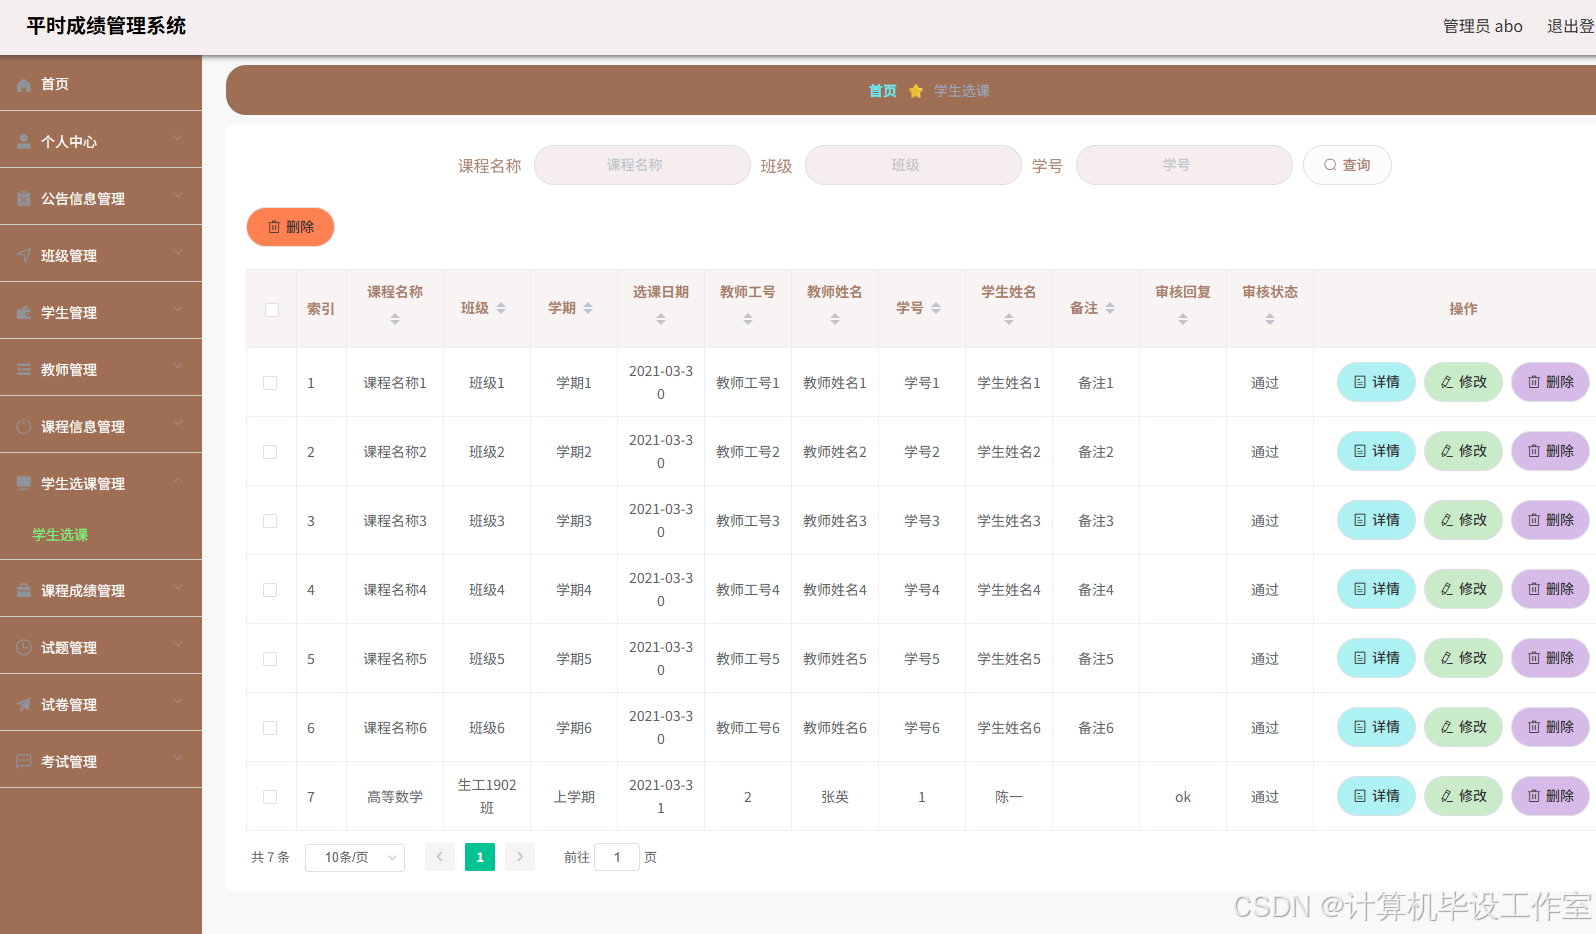
Task: Click the 课程信息管理 power icon
Action: pyautogui.click(x=24, y=427)
